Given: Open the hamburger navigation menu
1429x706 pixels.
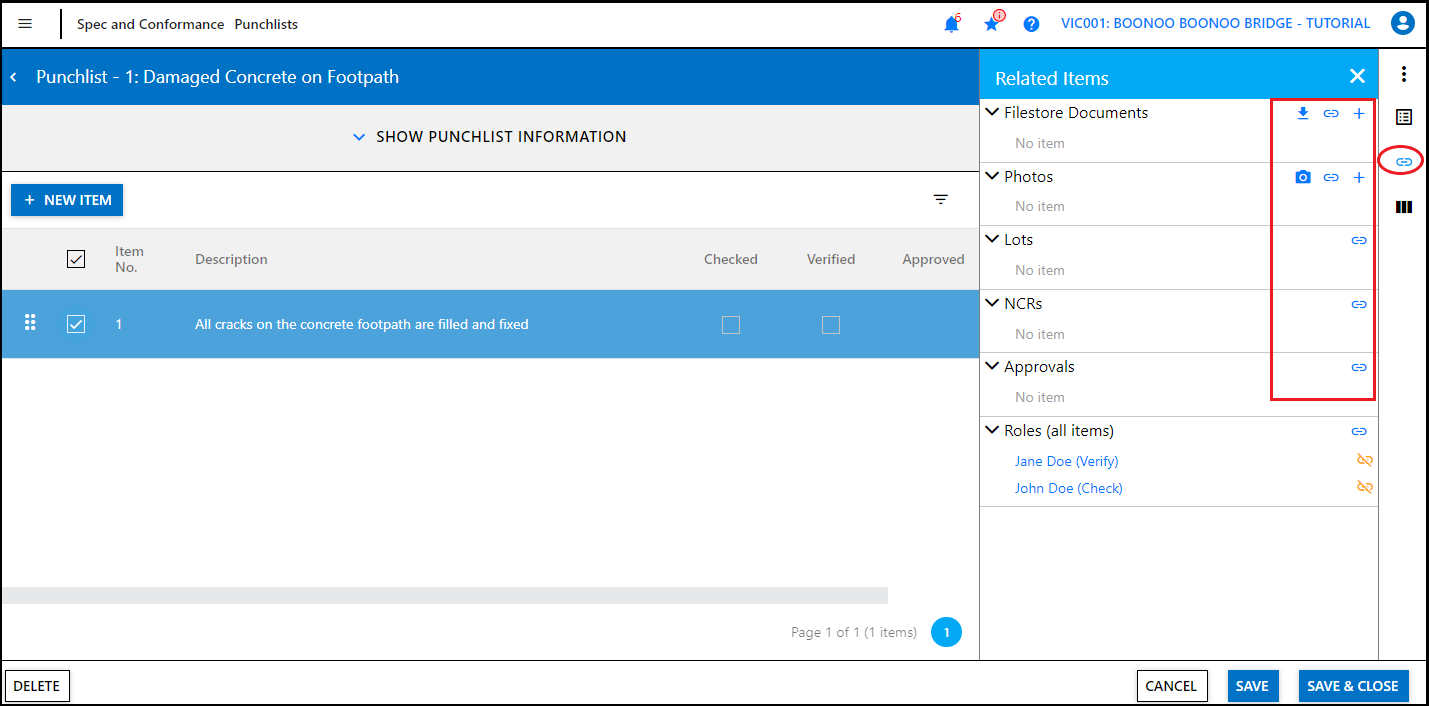Looking at the screenshot, I should [25, 24].
